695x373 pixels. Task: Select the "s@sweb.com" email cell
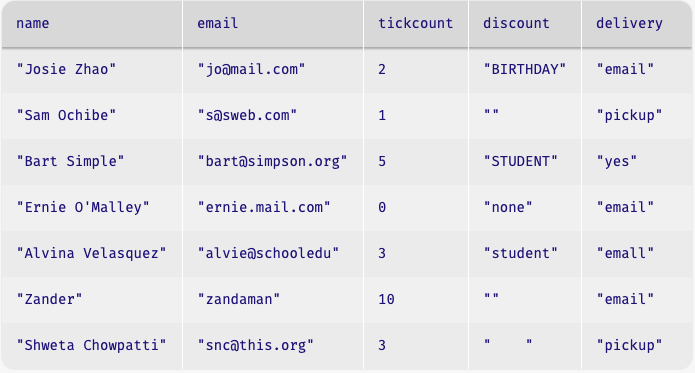click(273, 116)
